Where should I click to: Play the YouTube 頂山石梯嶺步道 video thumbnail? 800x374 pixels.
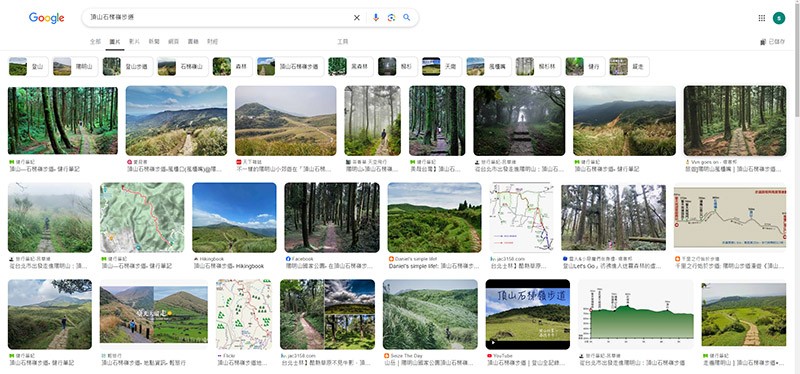click(x=528, y=314)
